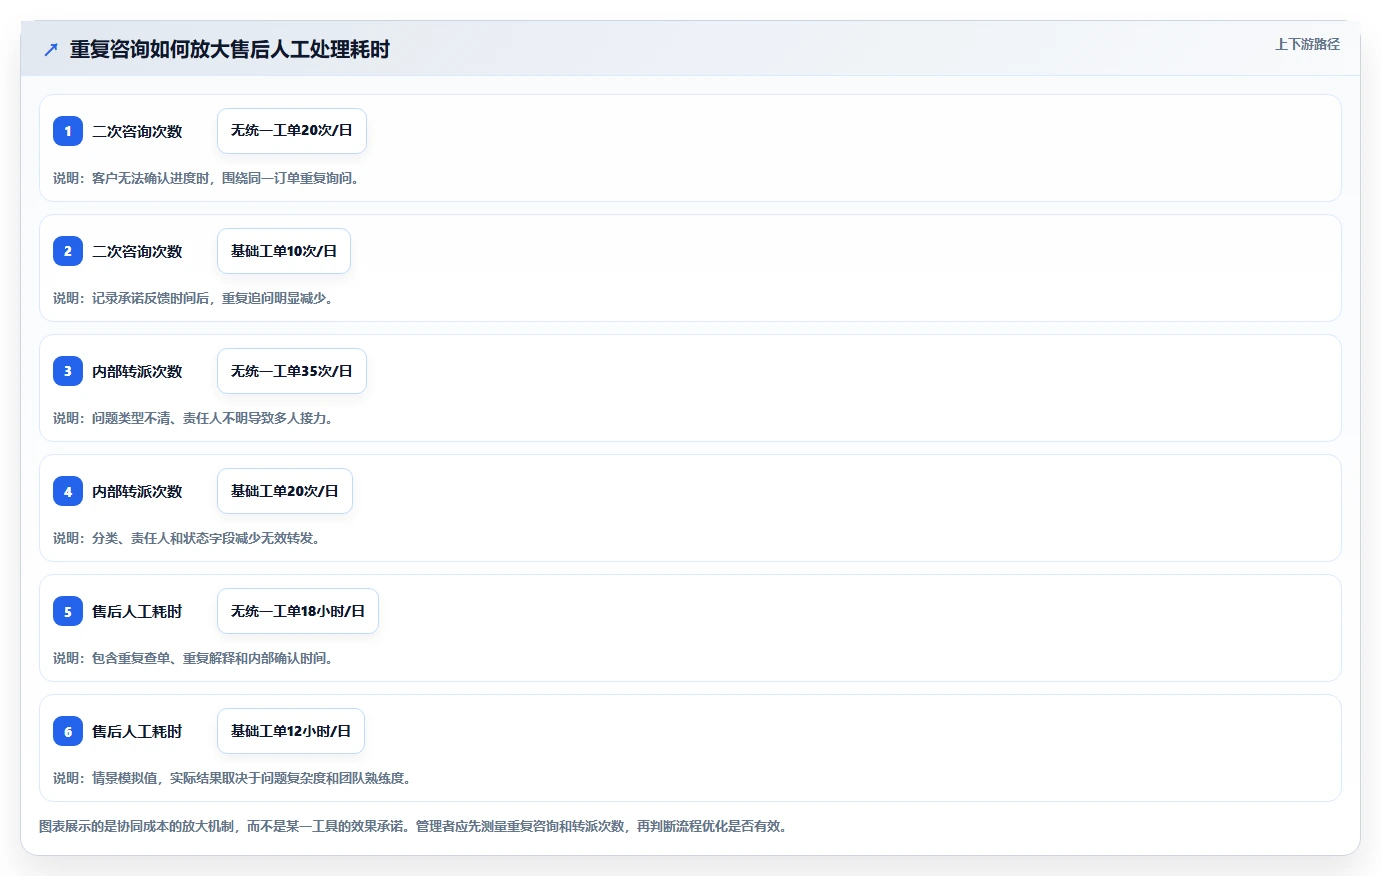Screen dimensions: 1381x876
Task: Select the 基础工单10次/日 value chip
Action: pyautogui.click(x=284, y=251)
